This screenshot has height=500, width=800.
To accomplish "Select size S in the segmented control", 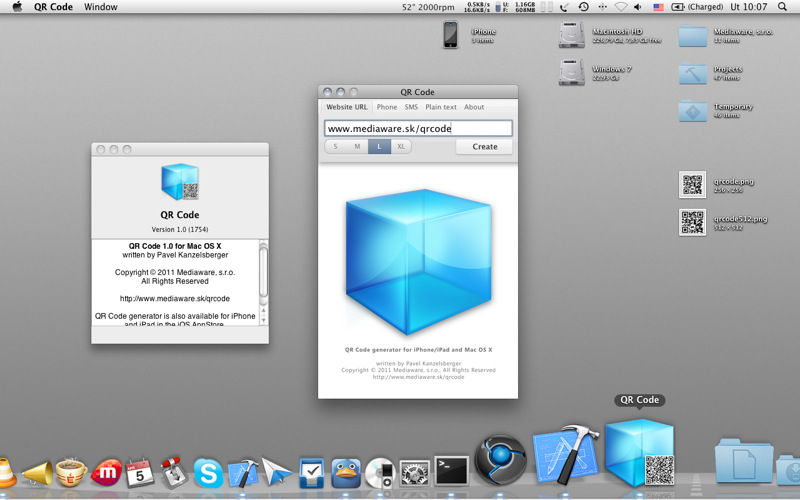I will [335, 146].
